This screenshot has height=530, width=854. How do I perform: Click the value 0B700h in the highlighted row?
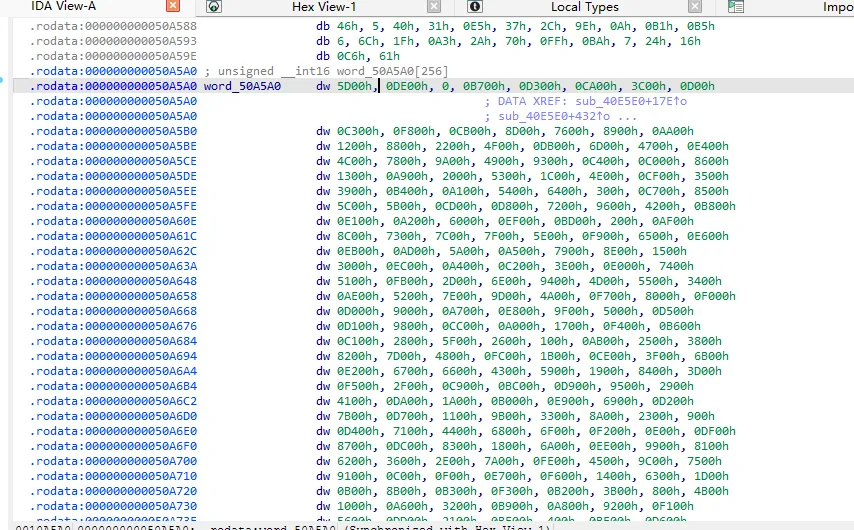[484, 86]
